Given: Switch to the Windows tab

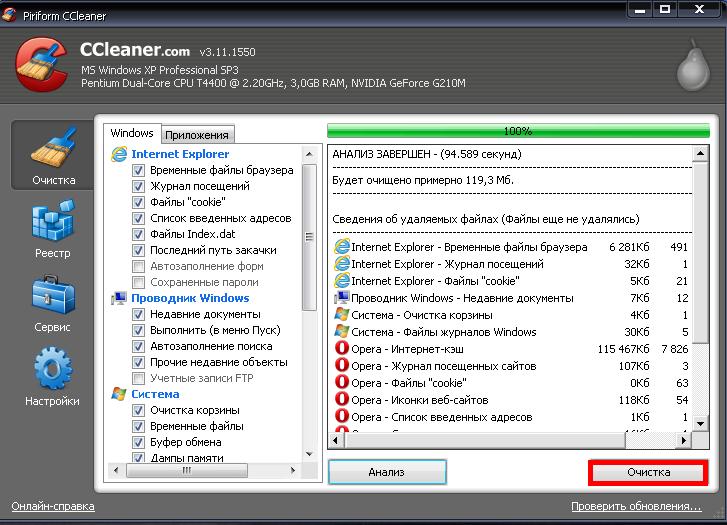Looking at the screenshot, I should [132, 134].
